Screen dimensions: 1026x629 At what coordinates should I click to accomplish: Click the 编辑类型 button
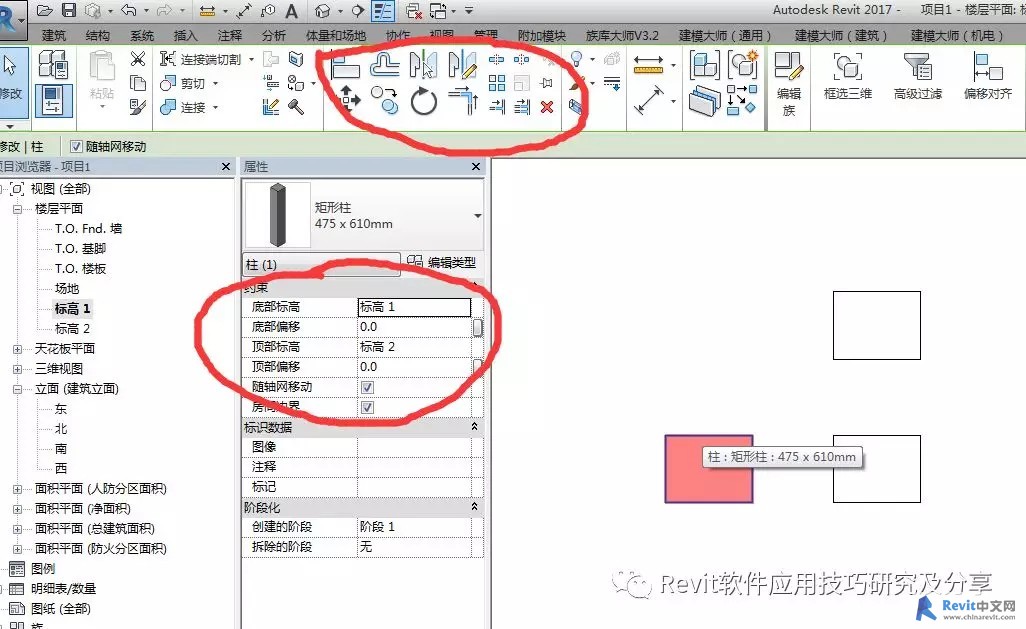pos(442,262)
